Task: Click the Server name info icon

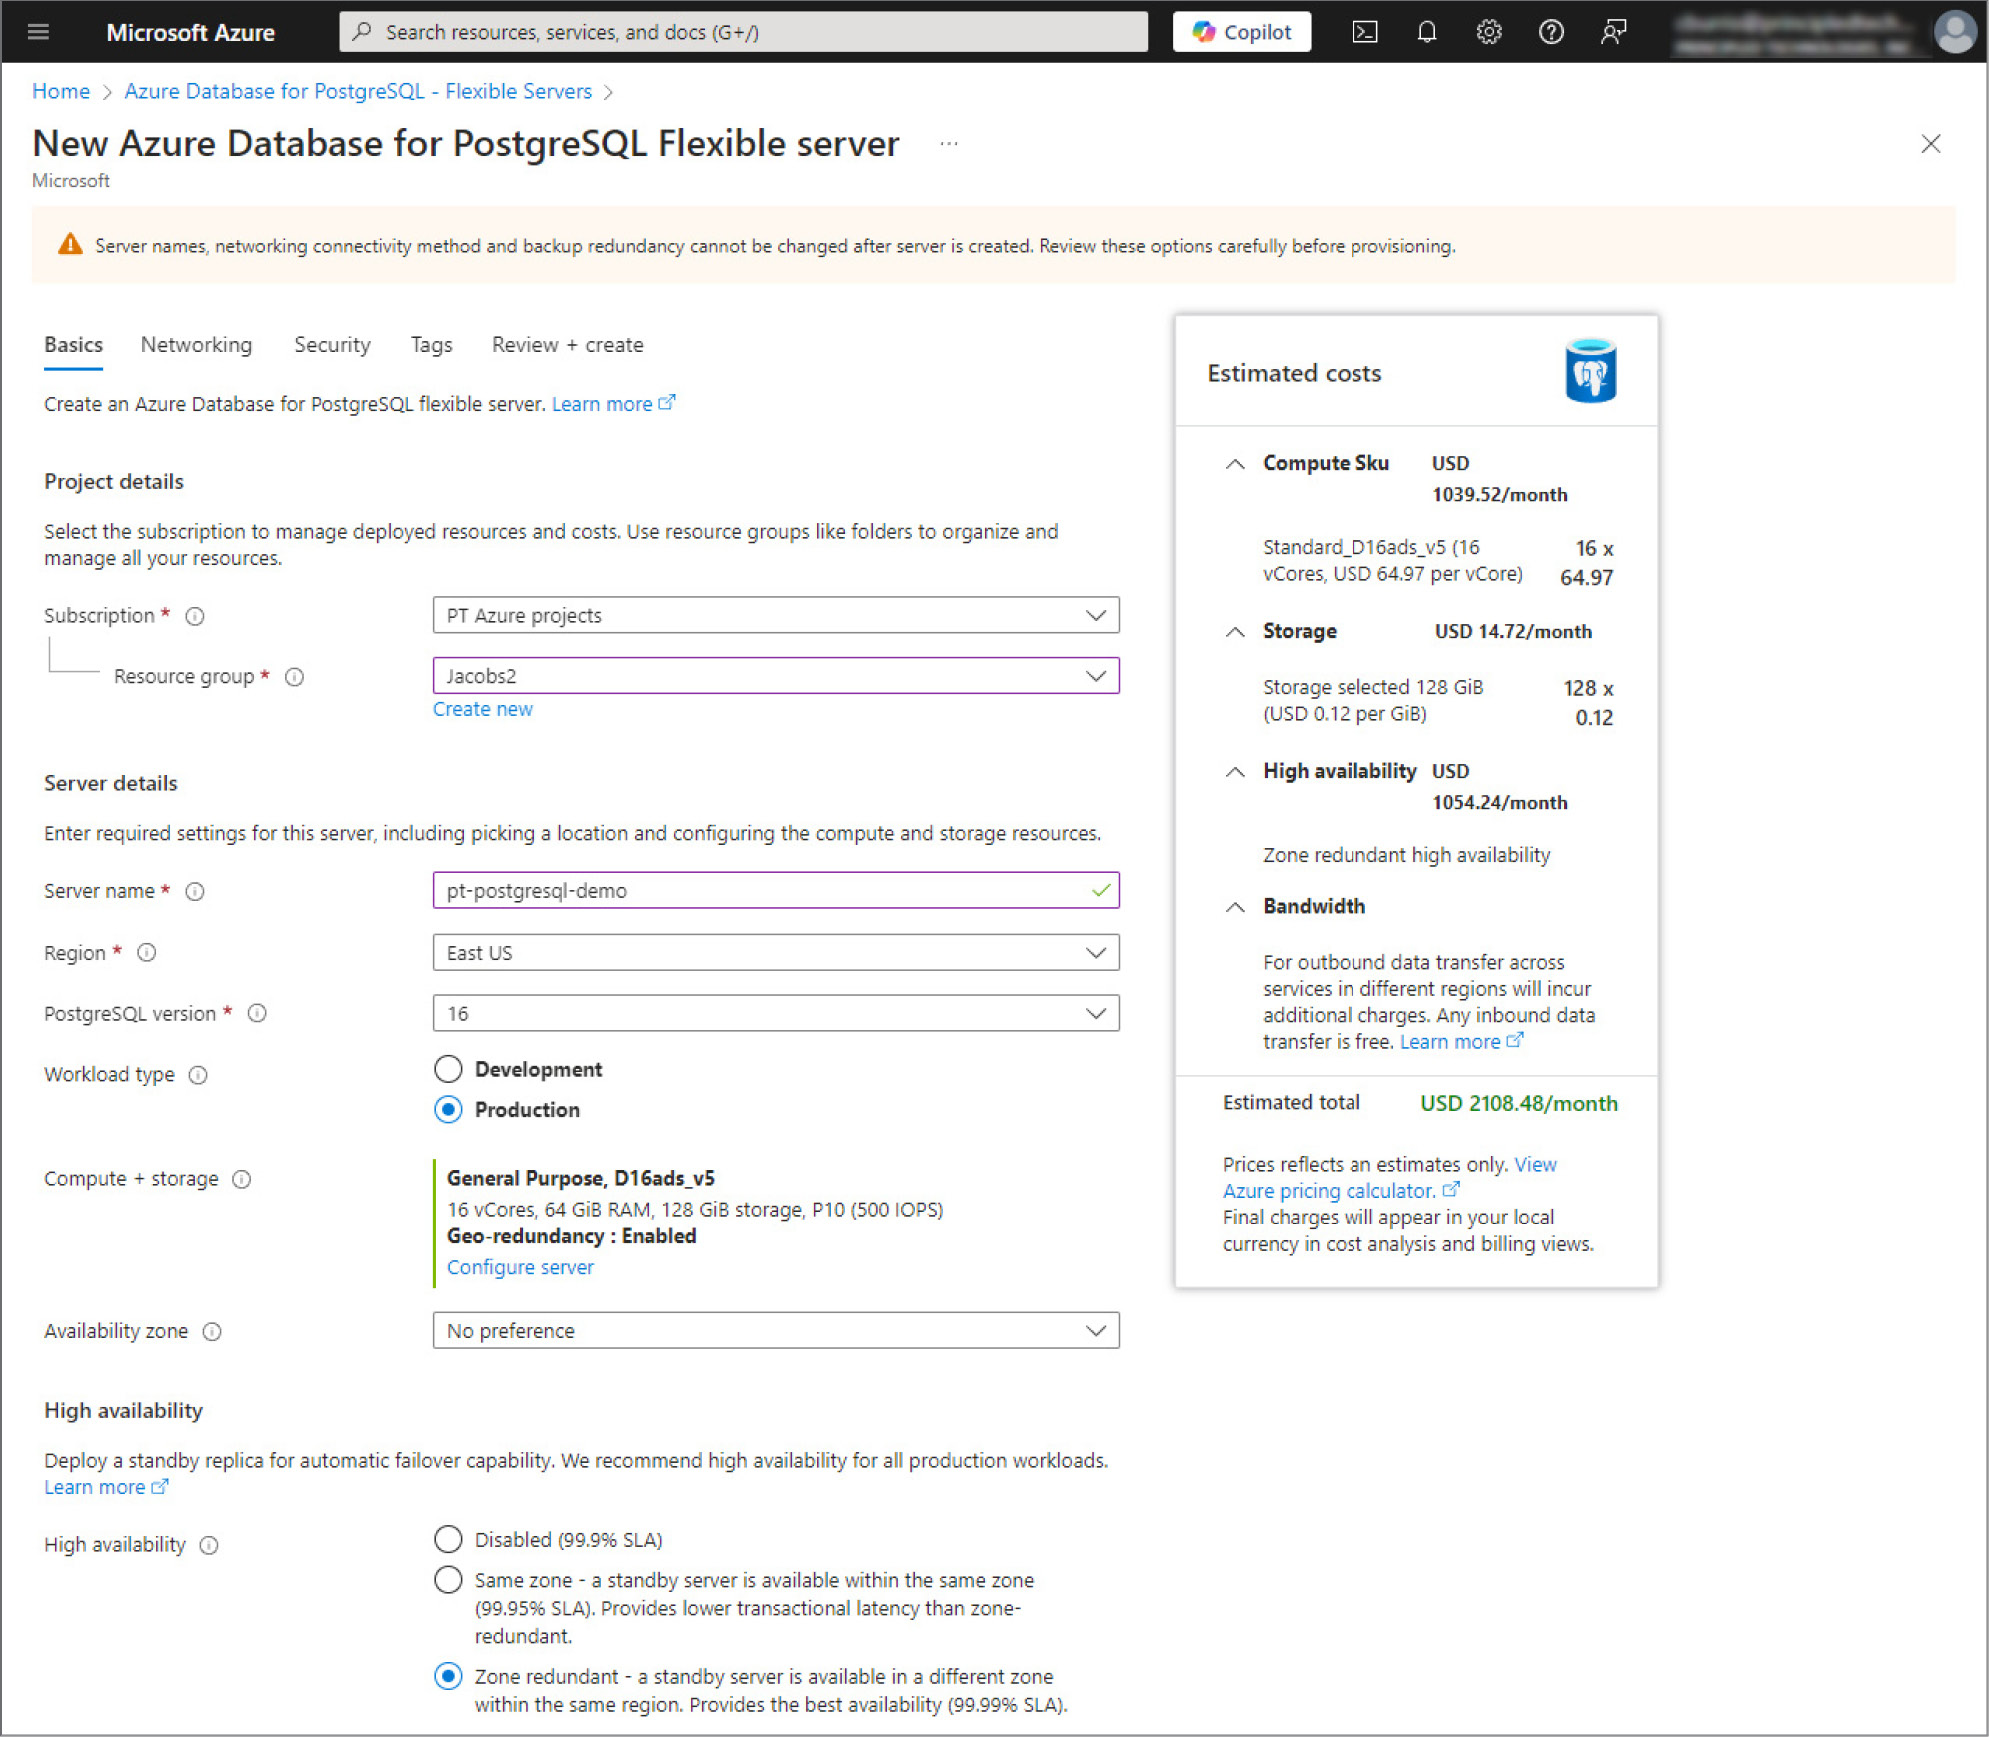Action: pyautogui.click(x=195, y=891)
